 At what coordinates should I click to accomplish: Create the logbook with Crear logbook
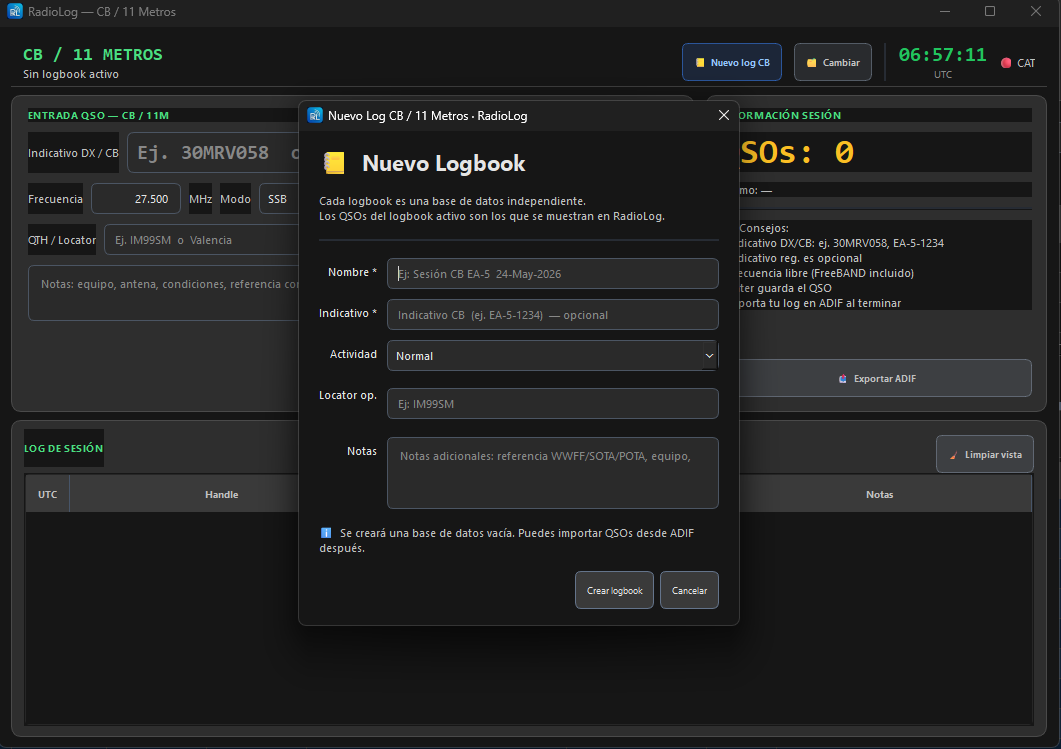pos(614,591)
